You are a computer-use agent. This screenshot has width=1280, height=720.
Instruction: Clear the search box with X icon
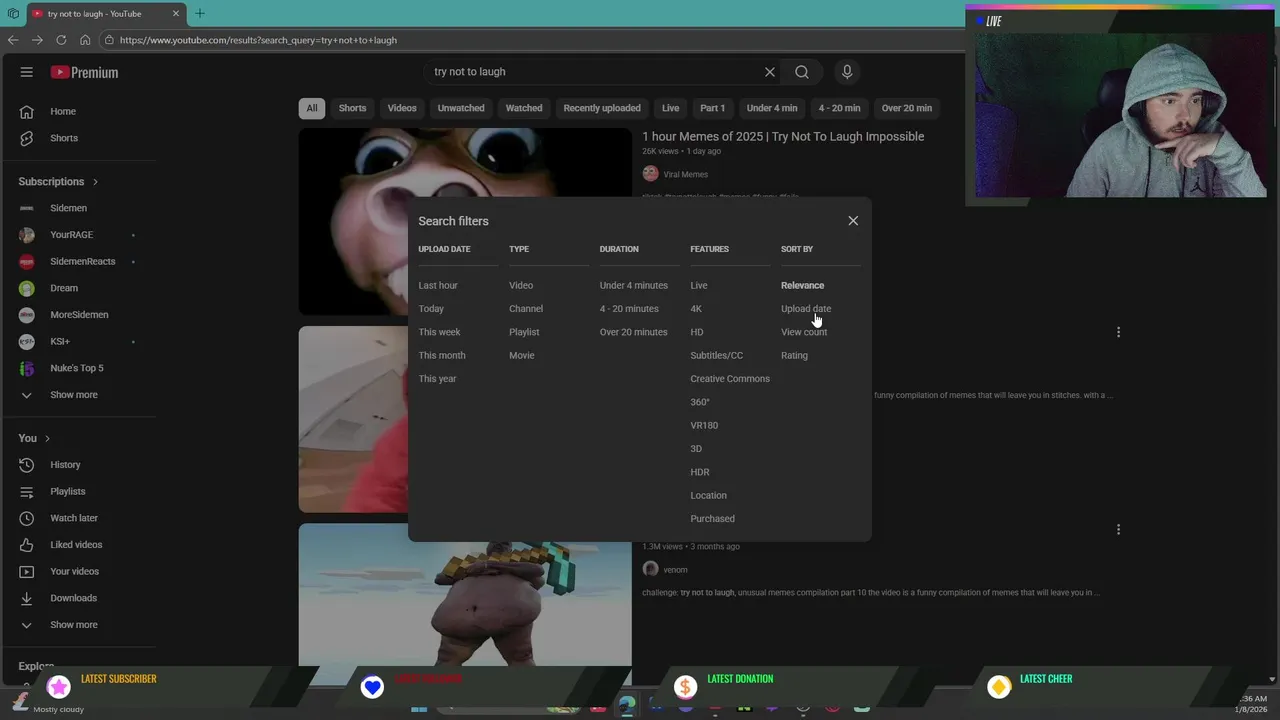[770, 72]
